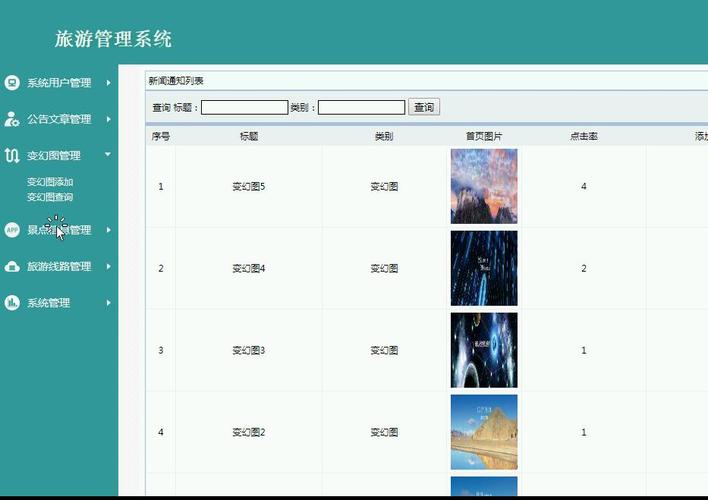Click 点击率 value 4 for 变幻图5
Viewport: 708px width, 500px height.
(584, 186)
